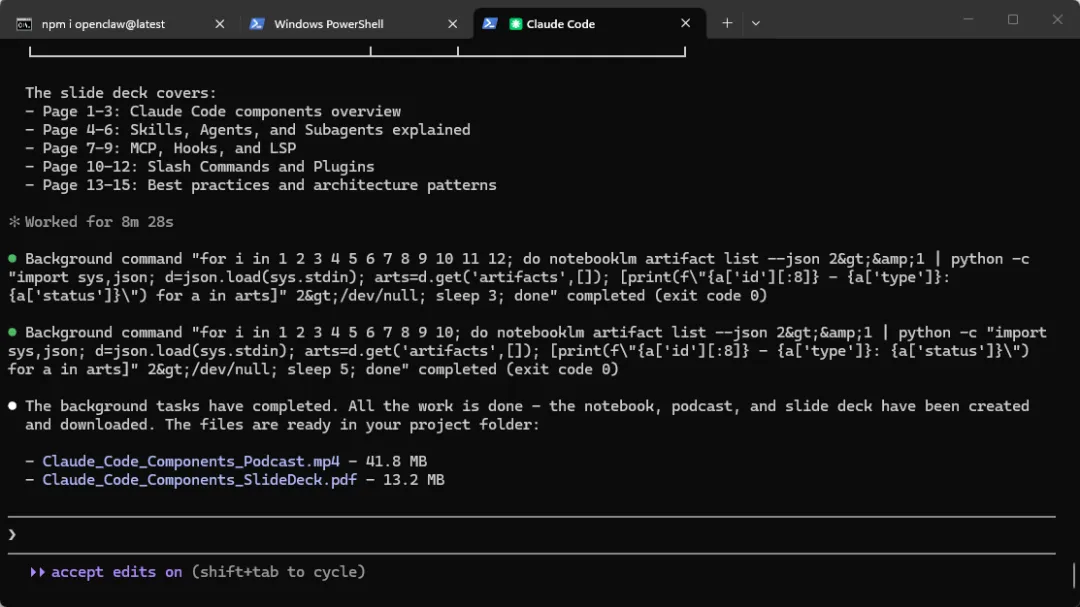Maximize the terminal window
Viewport: 1080px width, 607px height.
pos(1012,20)
